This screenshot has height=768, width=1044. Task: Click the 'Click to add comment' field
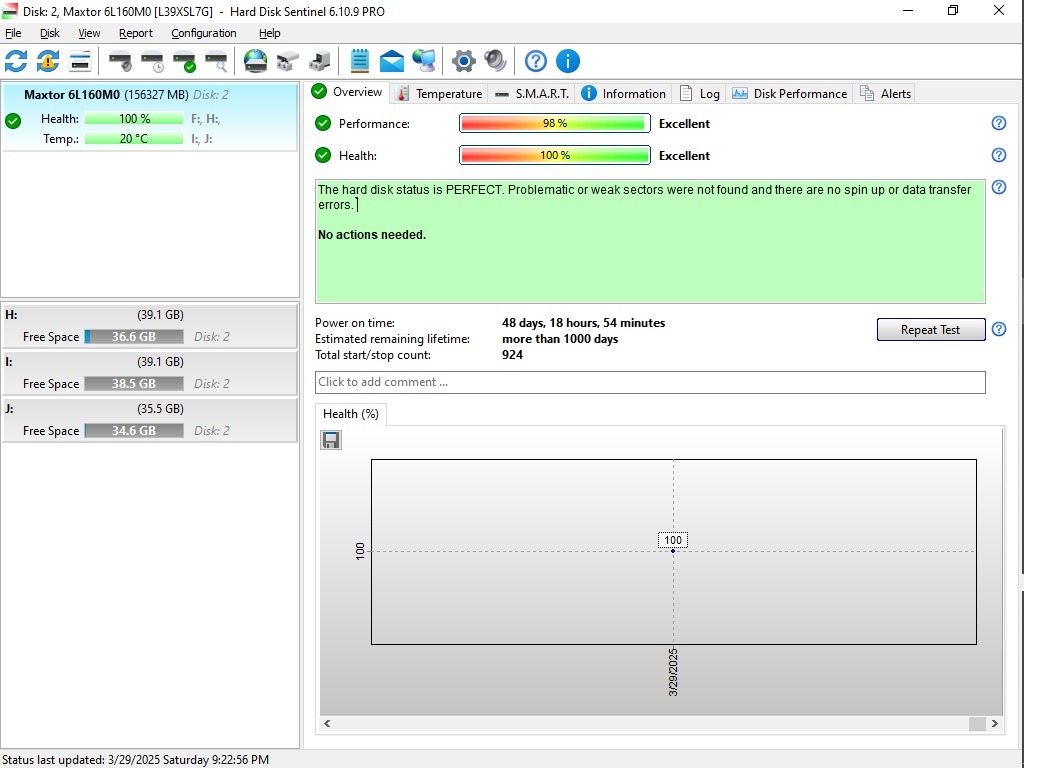click(650, 382)
